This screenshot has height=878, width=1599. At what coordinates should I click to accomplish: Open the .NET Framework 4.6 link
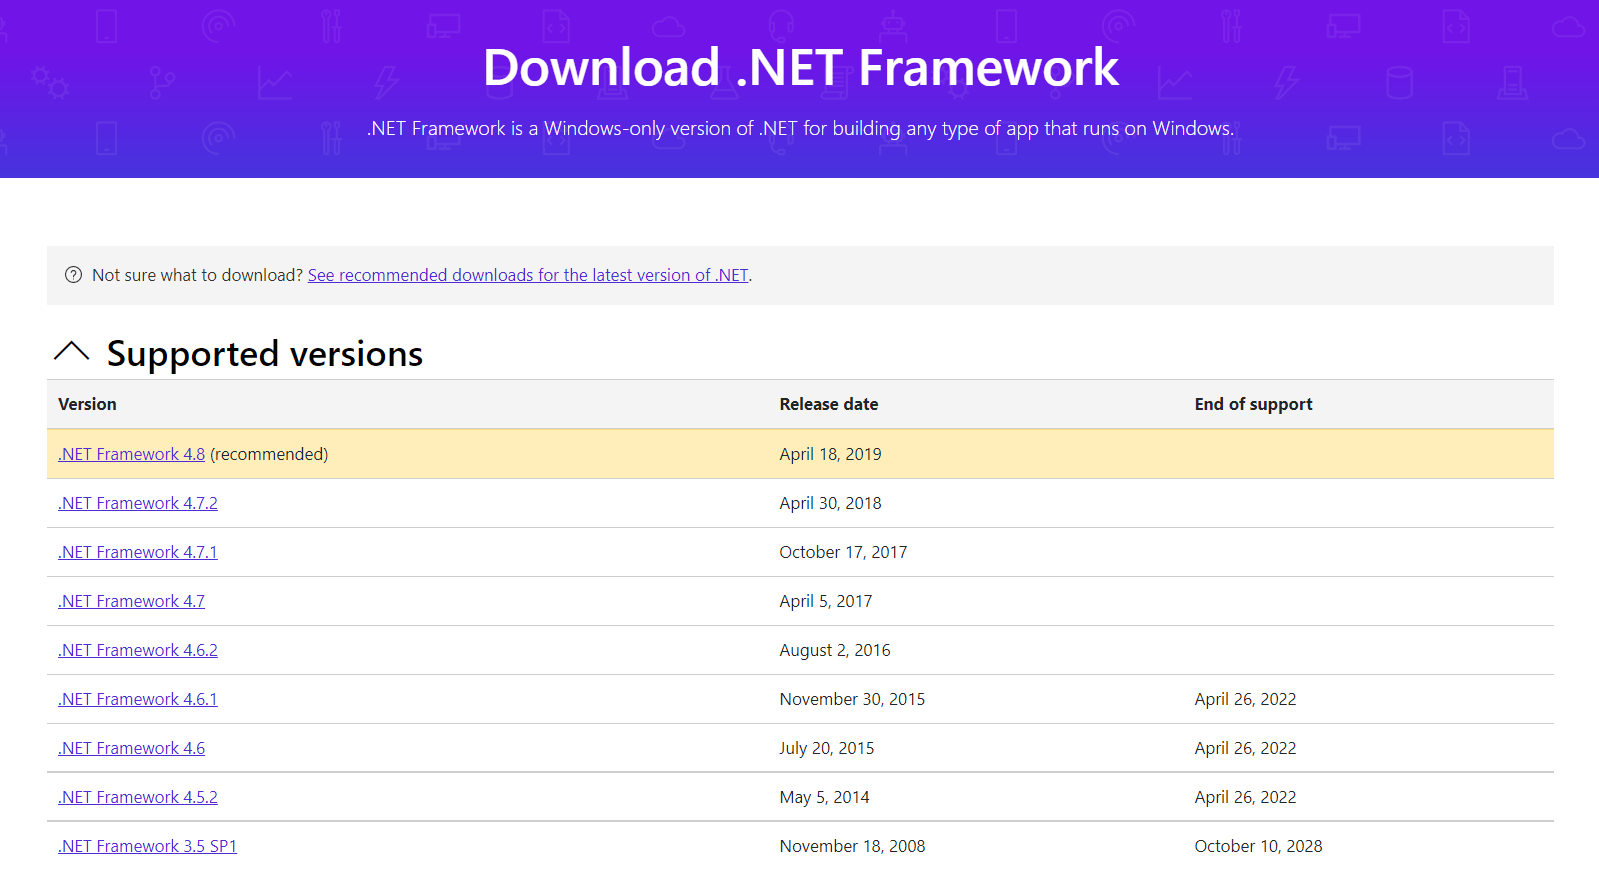pyautogui.click(x=131, y=748)
